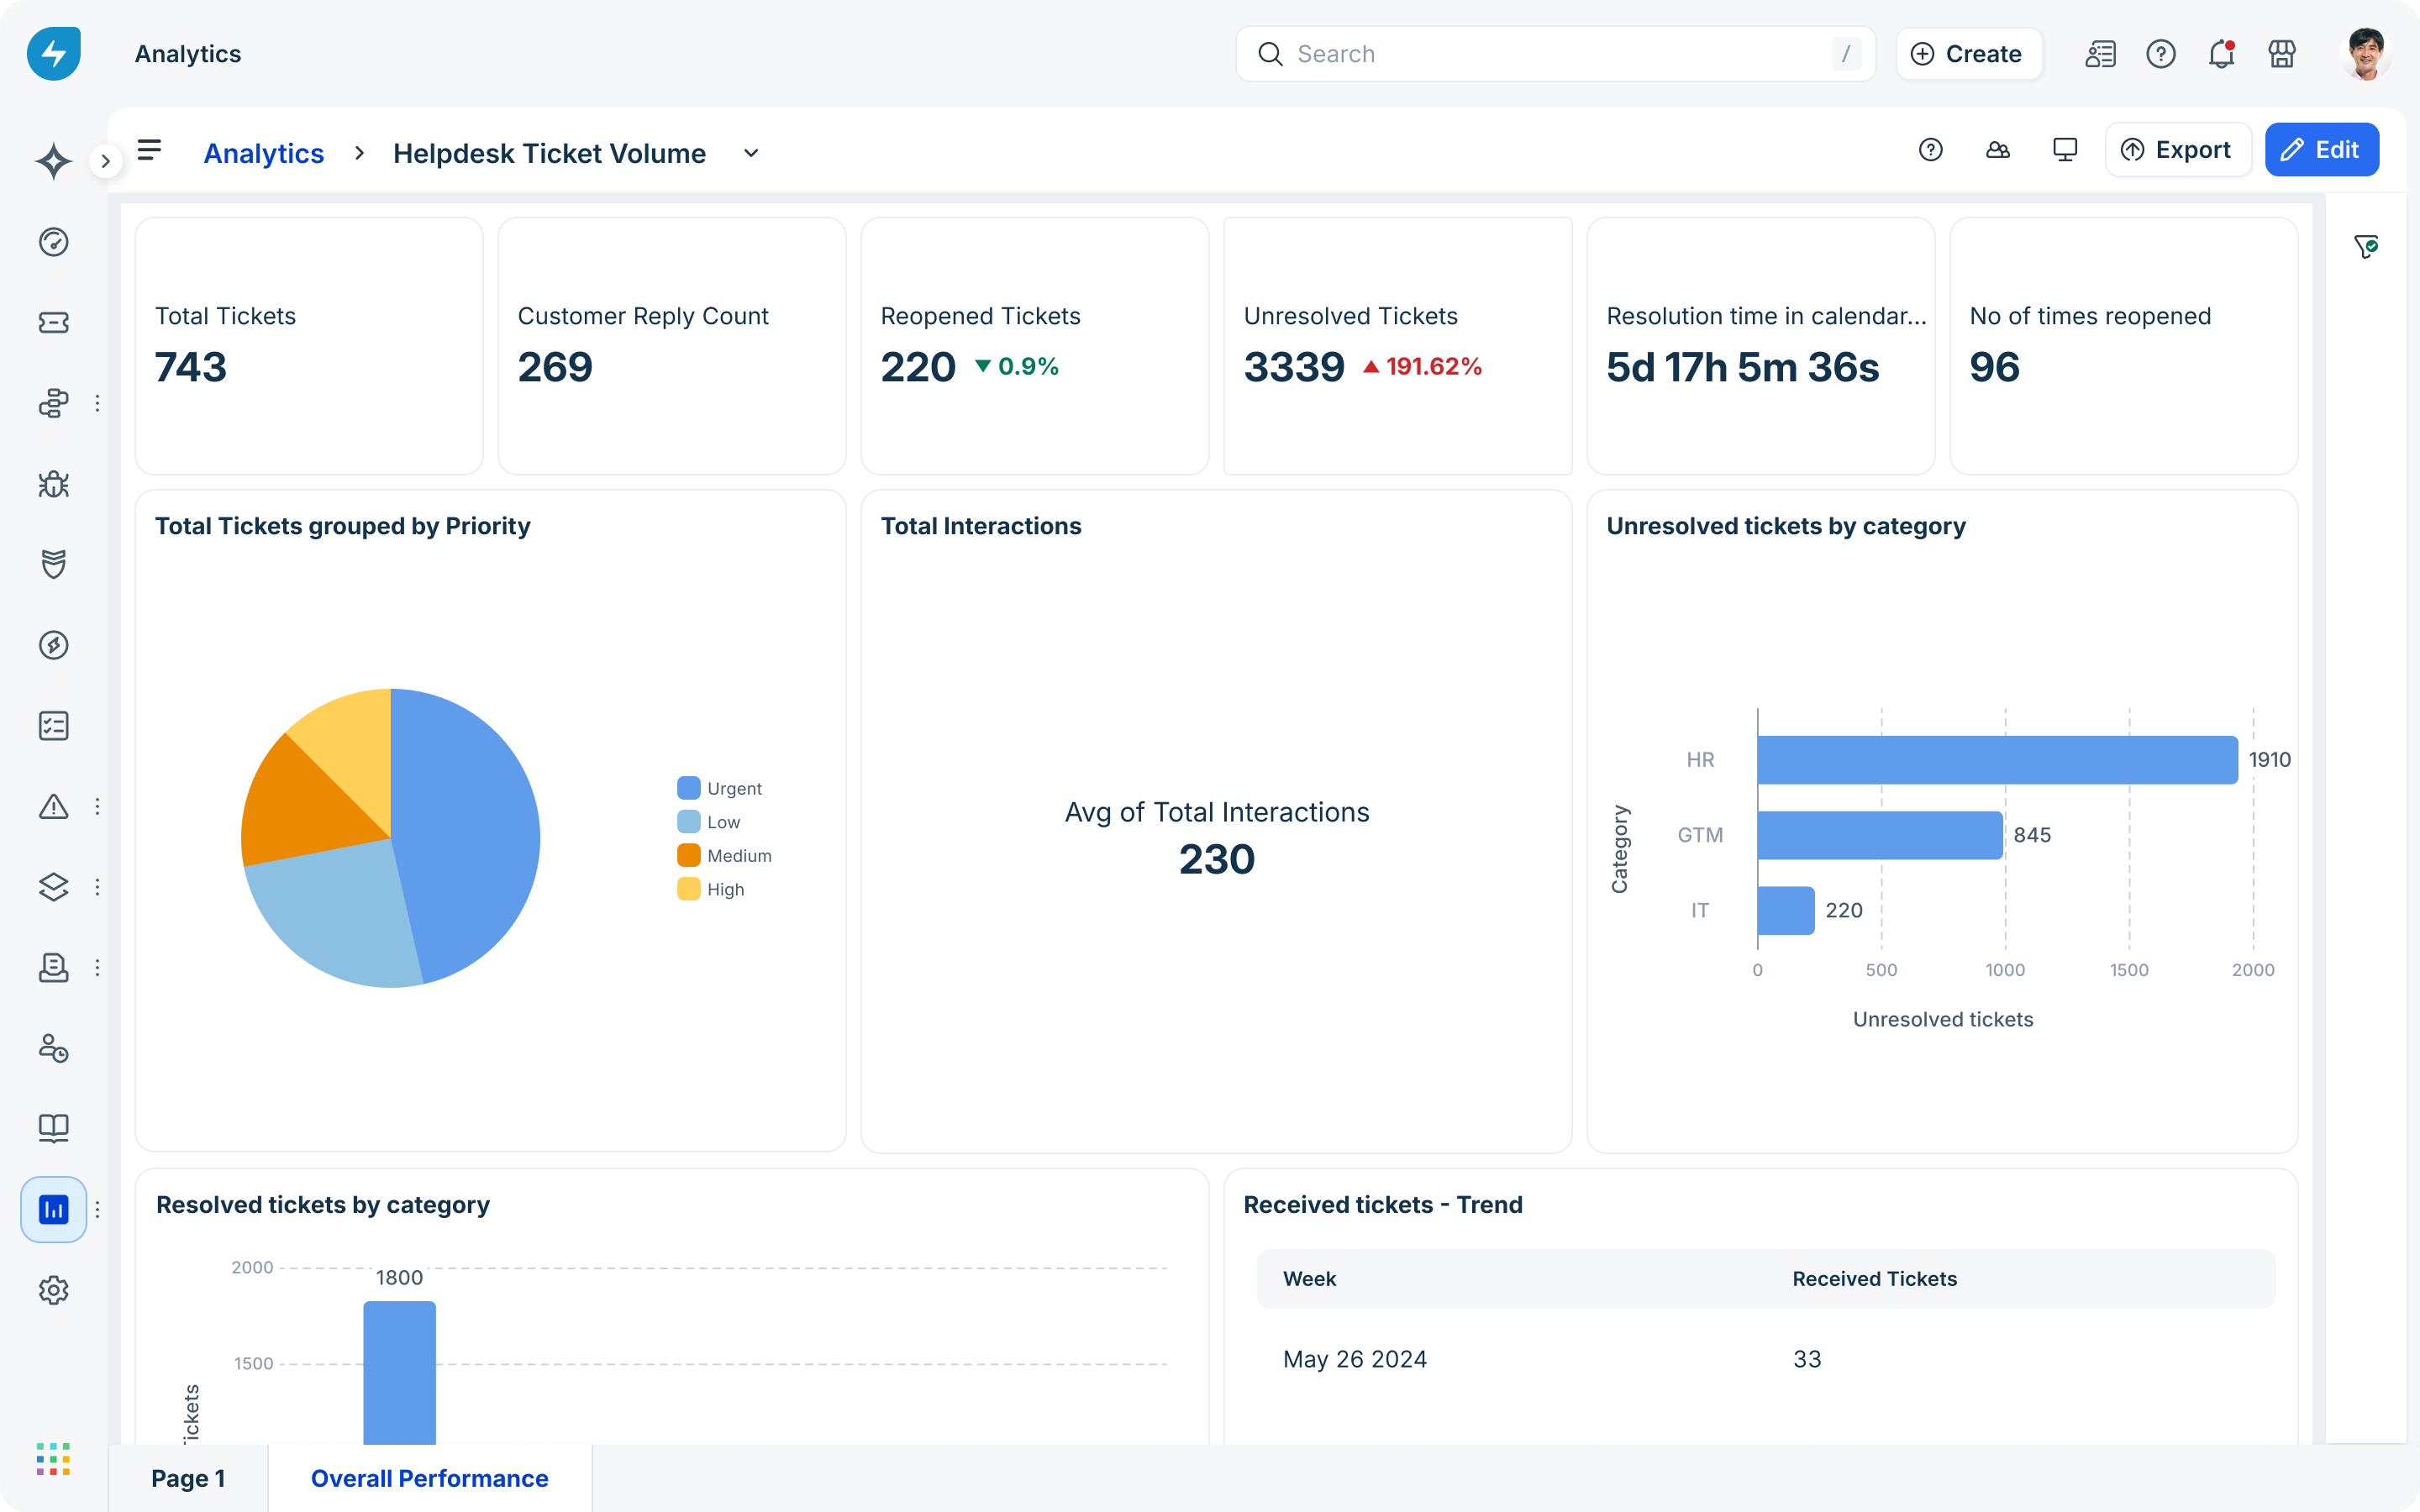
Task: Click the Analytics breadcrumb link
Action: point(264,153)
